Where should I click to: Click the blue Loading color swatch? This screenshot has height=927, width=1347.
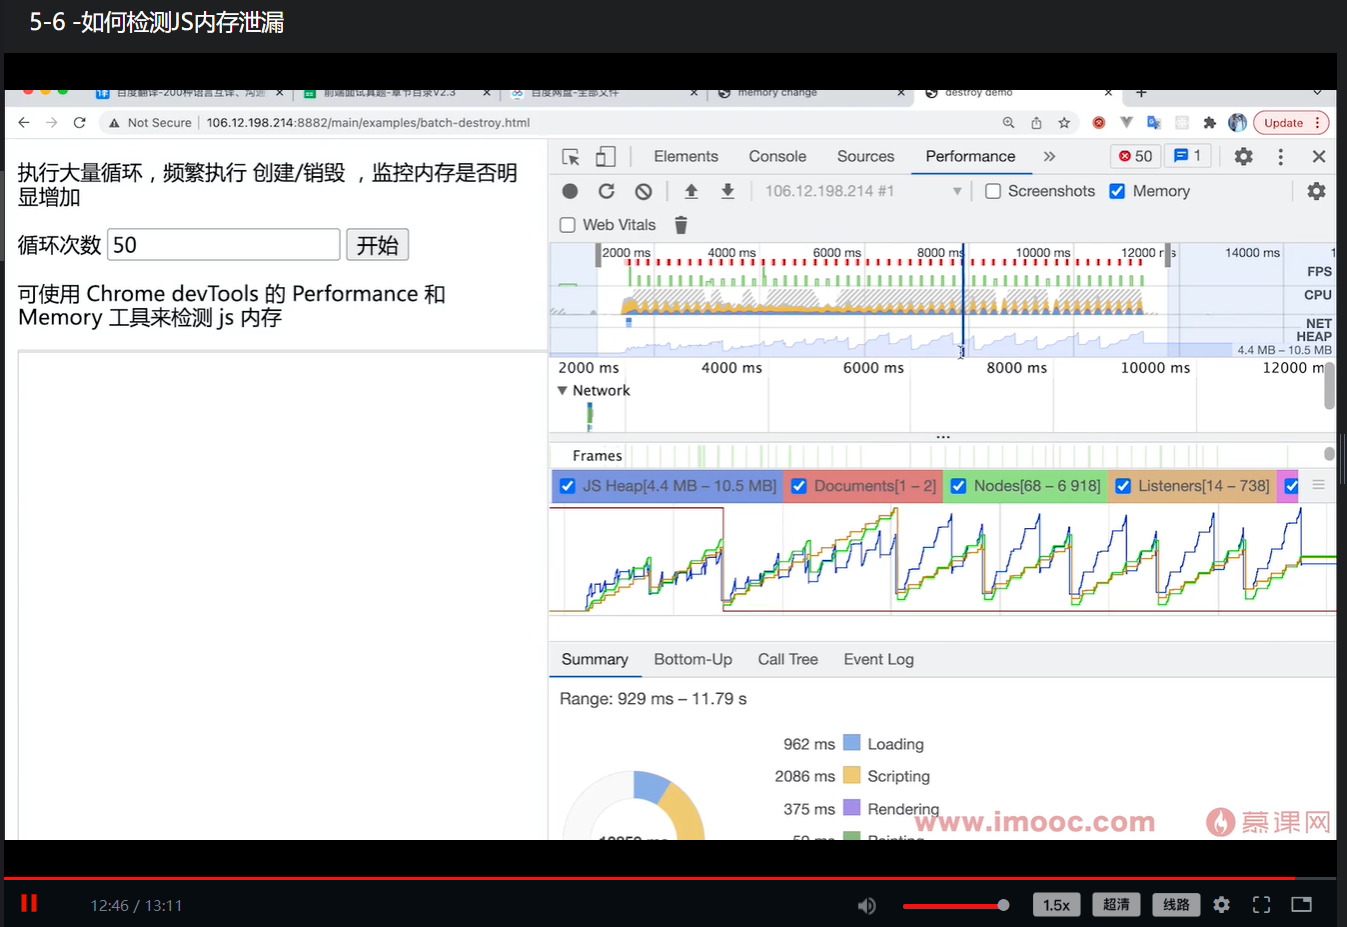point(852,743)
